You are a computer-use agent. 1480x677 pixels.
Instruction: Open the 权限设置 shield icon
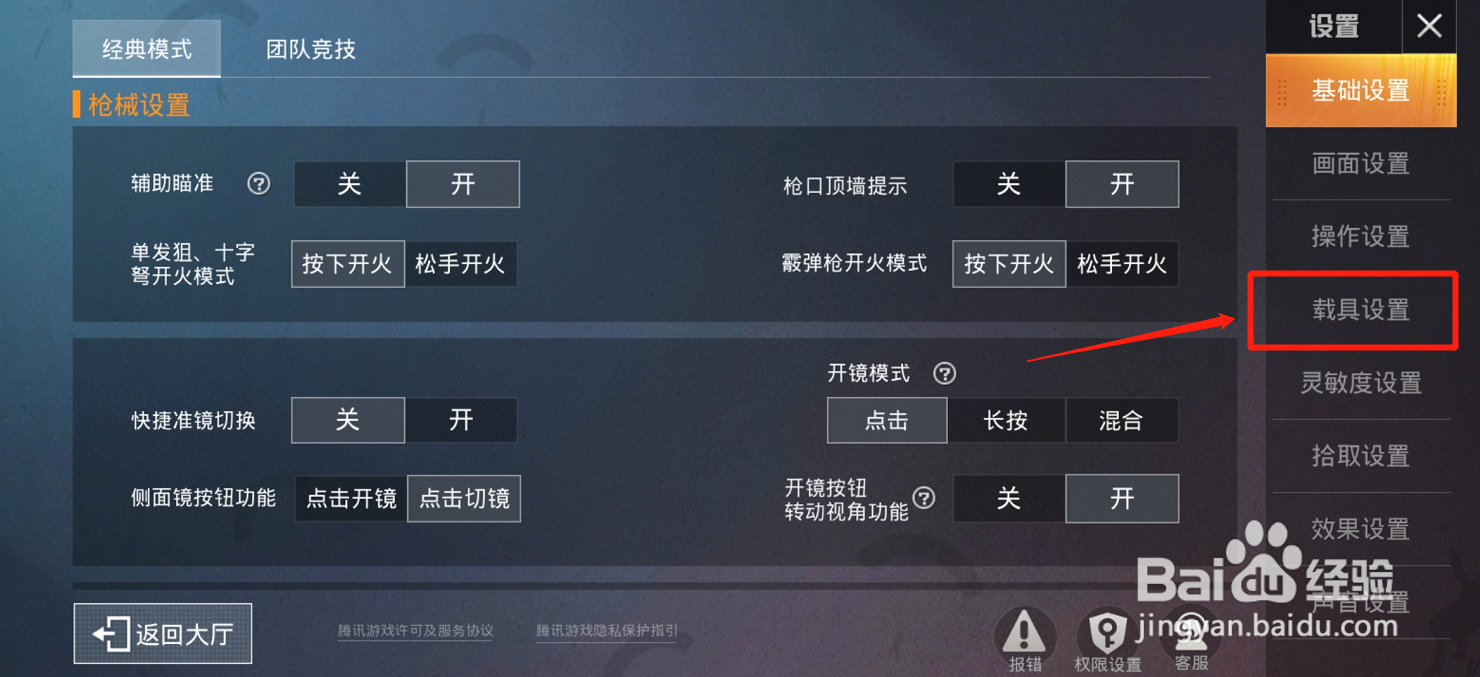(1107, 632)
